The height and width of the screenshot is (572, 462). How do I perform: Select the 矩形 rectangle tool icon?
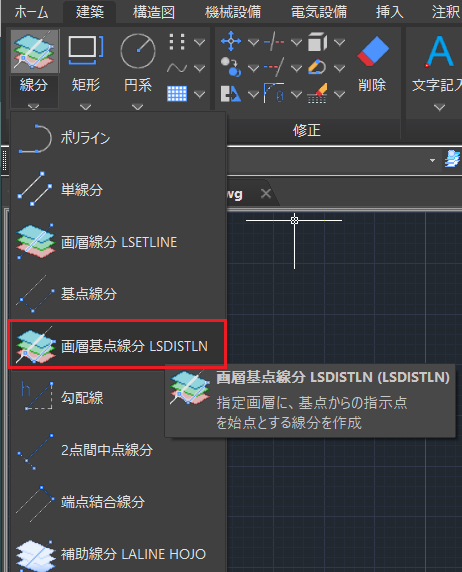click(86, 51)
